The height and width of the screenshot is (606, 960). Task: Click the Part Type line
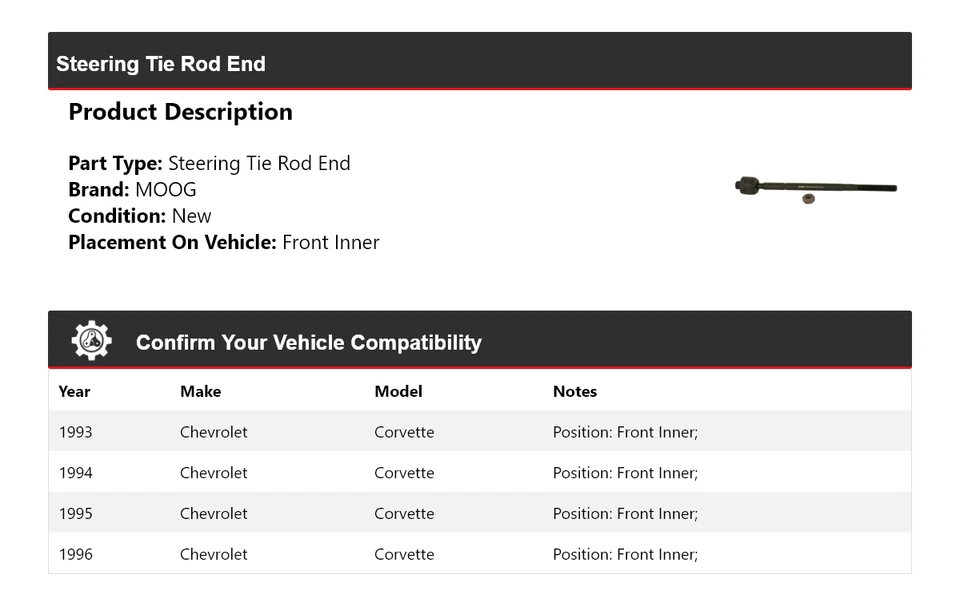tap(209, 163)
